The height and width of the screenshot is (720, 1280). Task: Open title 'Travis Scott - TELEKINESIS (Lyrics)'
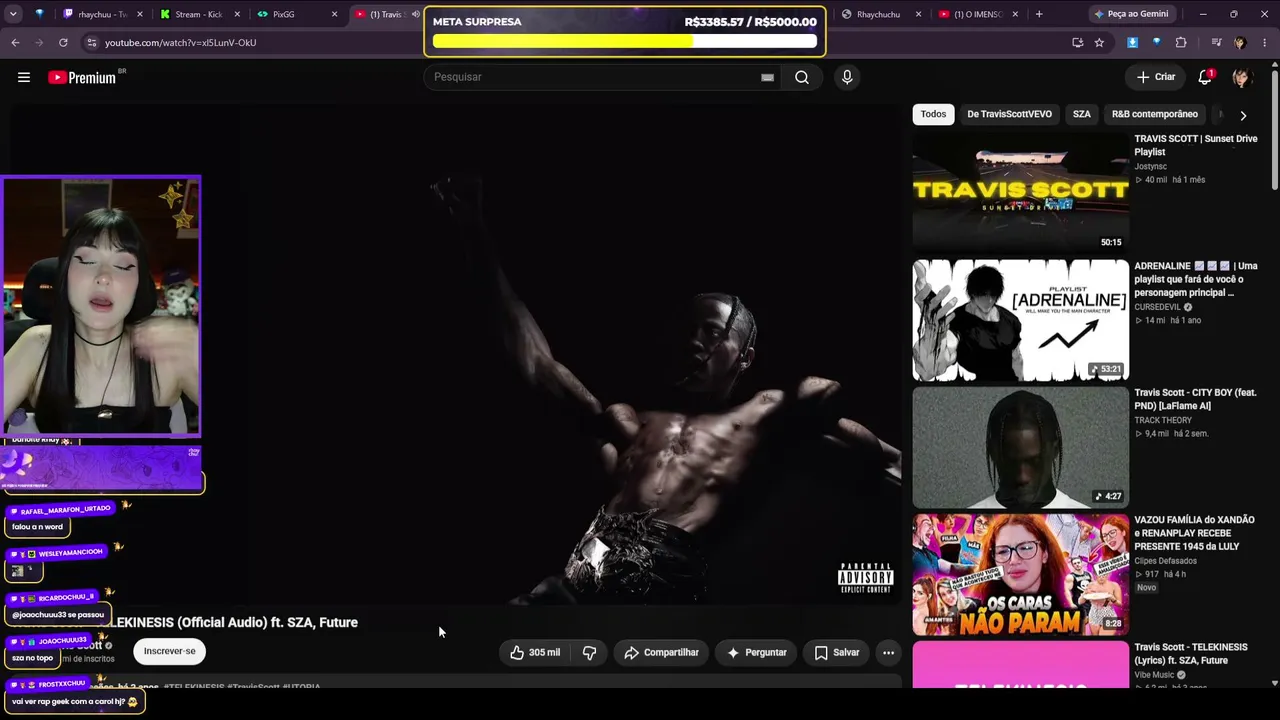pos(1191,654)
